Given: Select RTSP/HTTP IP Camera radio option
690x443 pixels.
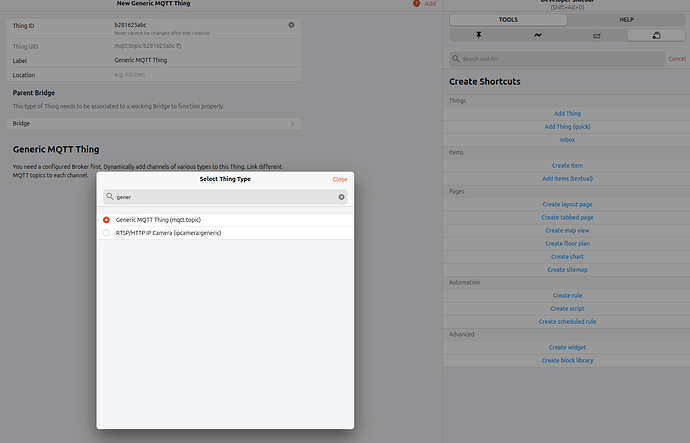Looking at the screenshot, I should coord(107,233).
